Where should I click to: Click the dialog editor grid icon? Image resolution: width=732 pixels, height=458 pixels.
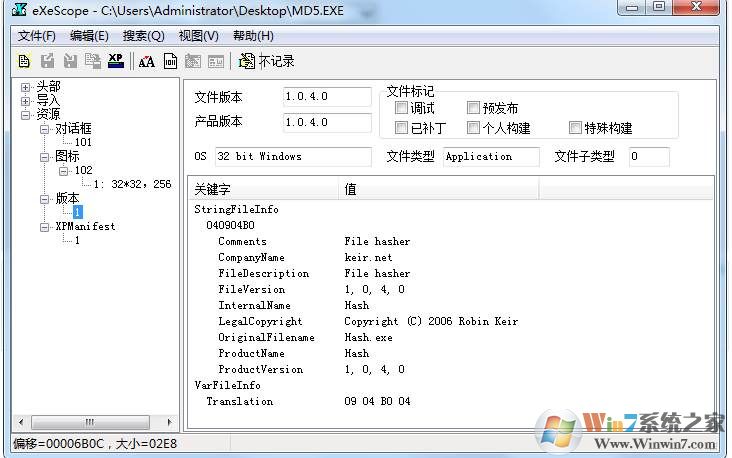(x=216, y=61)
